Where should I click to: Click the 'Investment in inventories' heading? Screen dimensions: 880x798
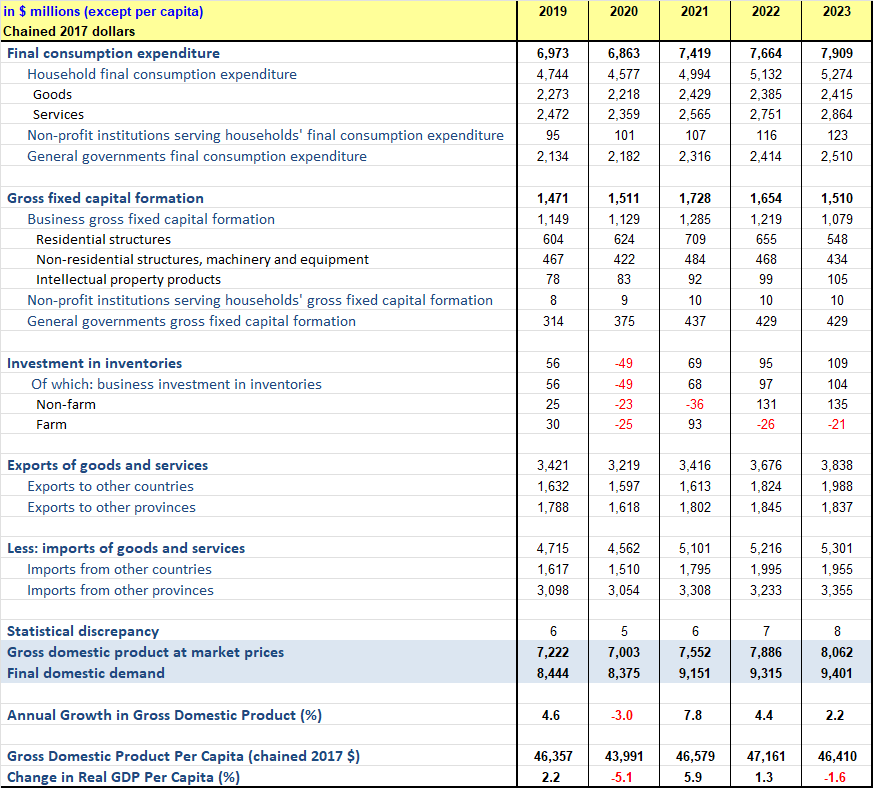click(x=94, y=363)
